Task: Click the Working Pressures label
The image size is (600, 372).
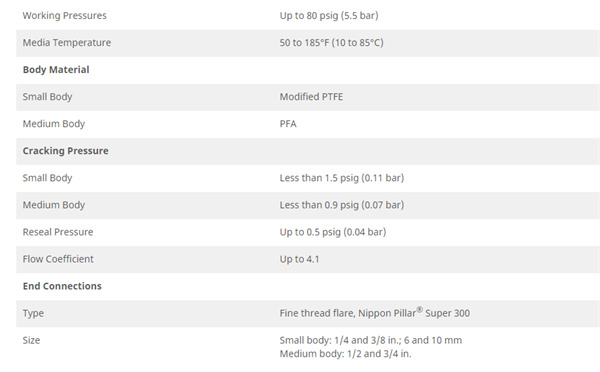Action: (64, 16)
